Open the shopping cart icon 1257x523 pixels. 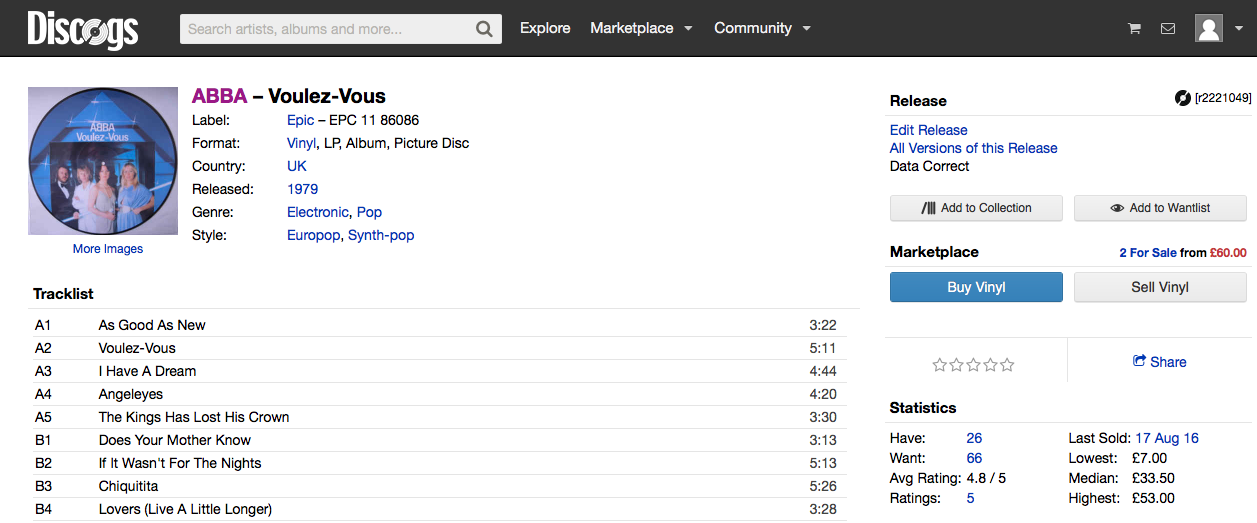tap(1134, 29)
